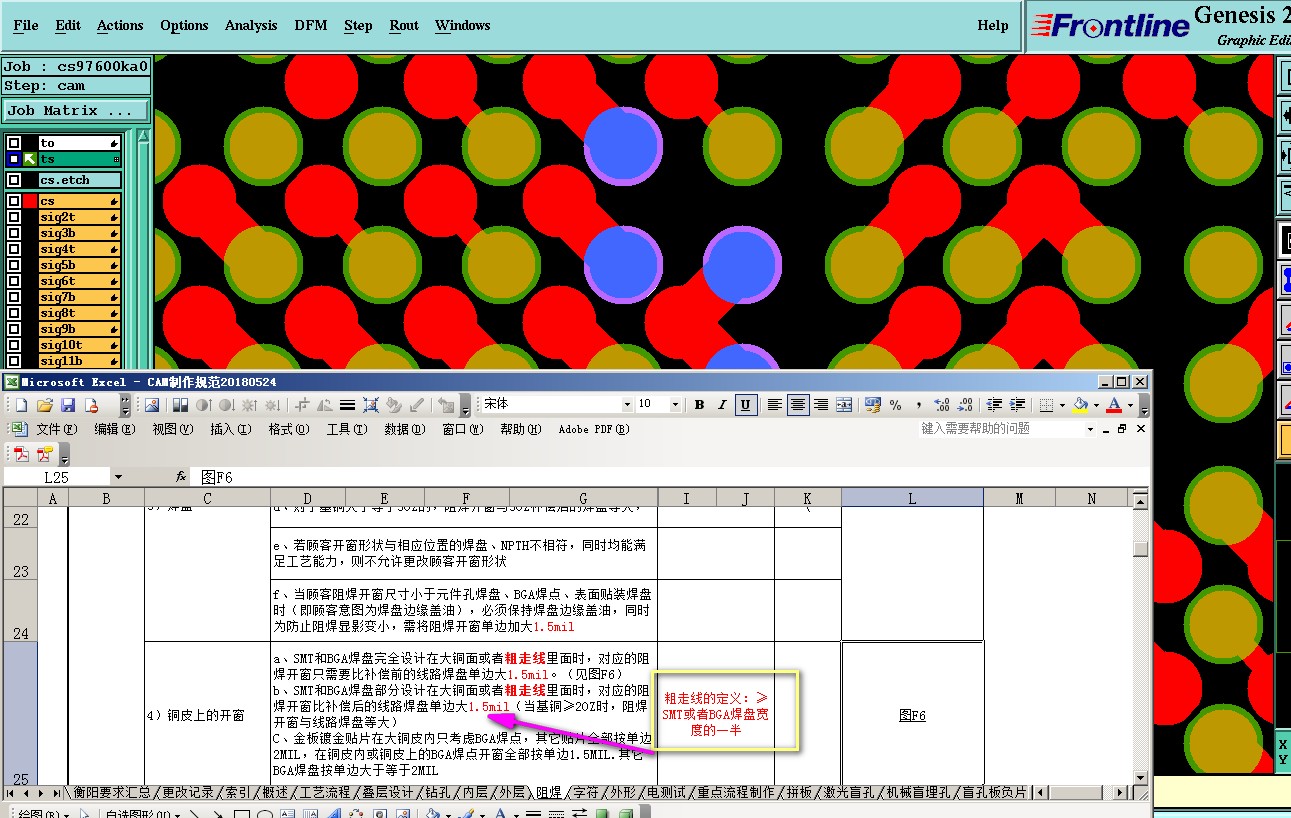Viewport: 1291px width, 818px height.
Task: Expand fill color dropdown arrow
Action: pos(1095,405)
